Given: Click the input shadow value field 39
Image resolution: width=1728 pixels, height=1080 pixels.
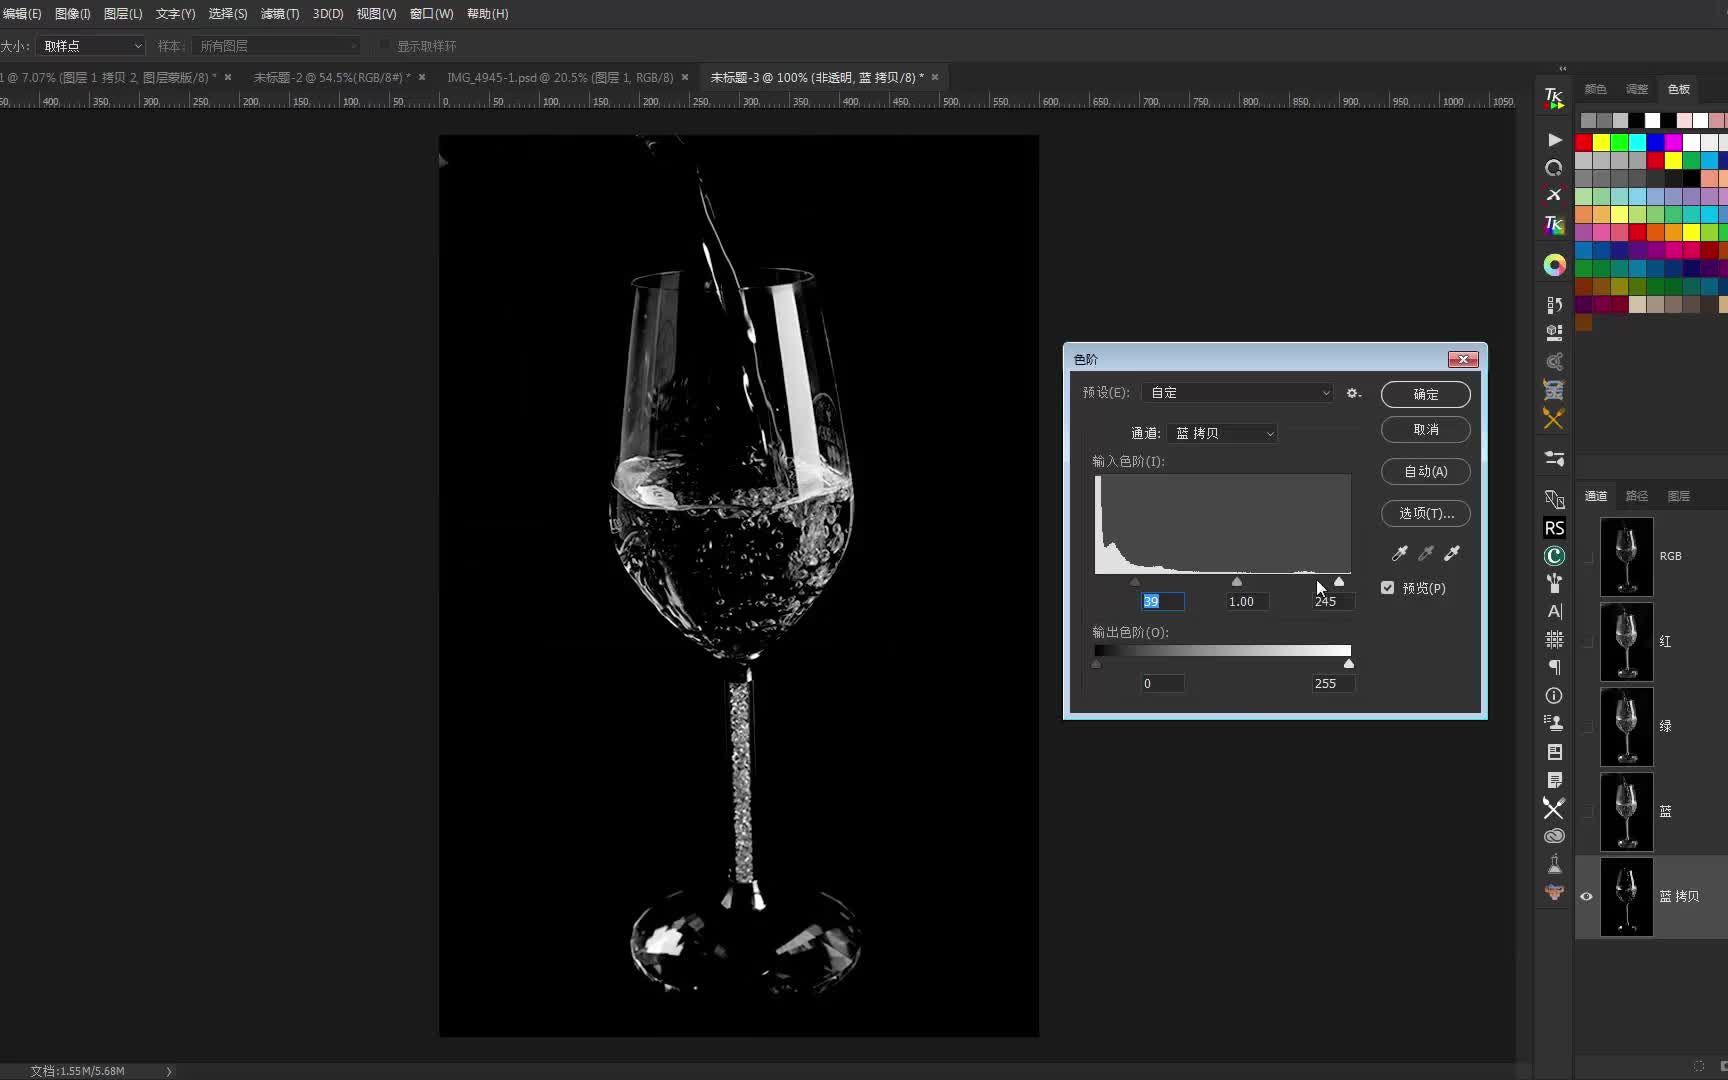Looking at the screenshot, I should (1162, 601).
